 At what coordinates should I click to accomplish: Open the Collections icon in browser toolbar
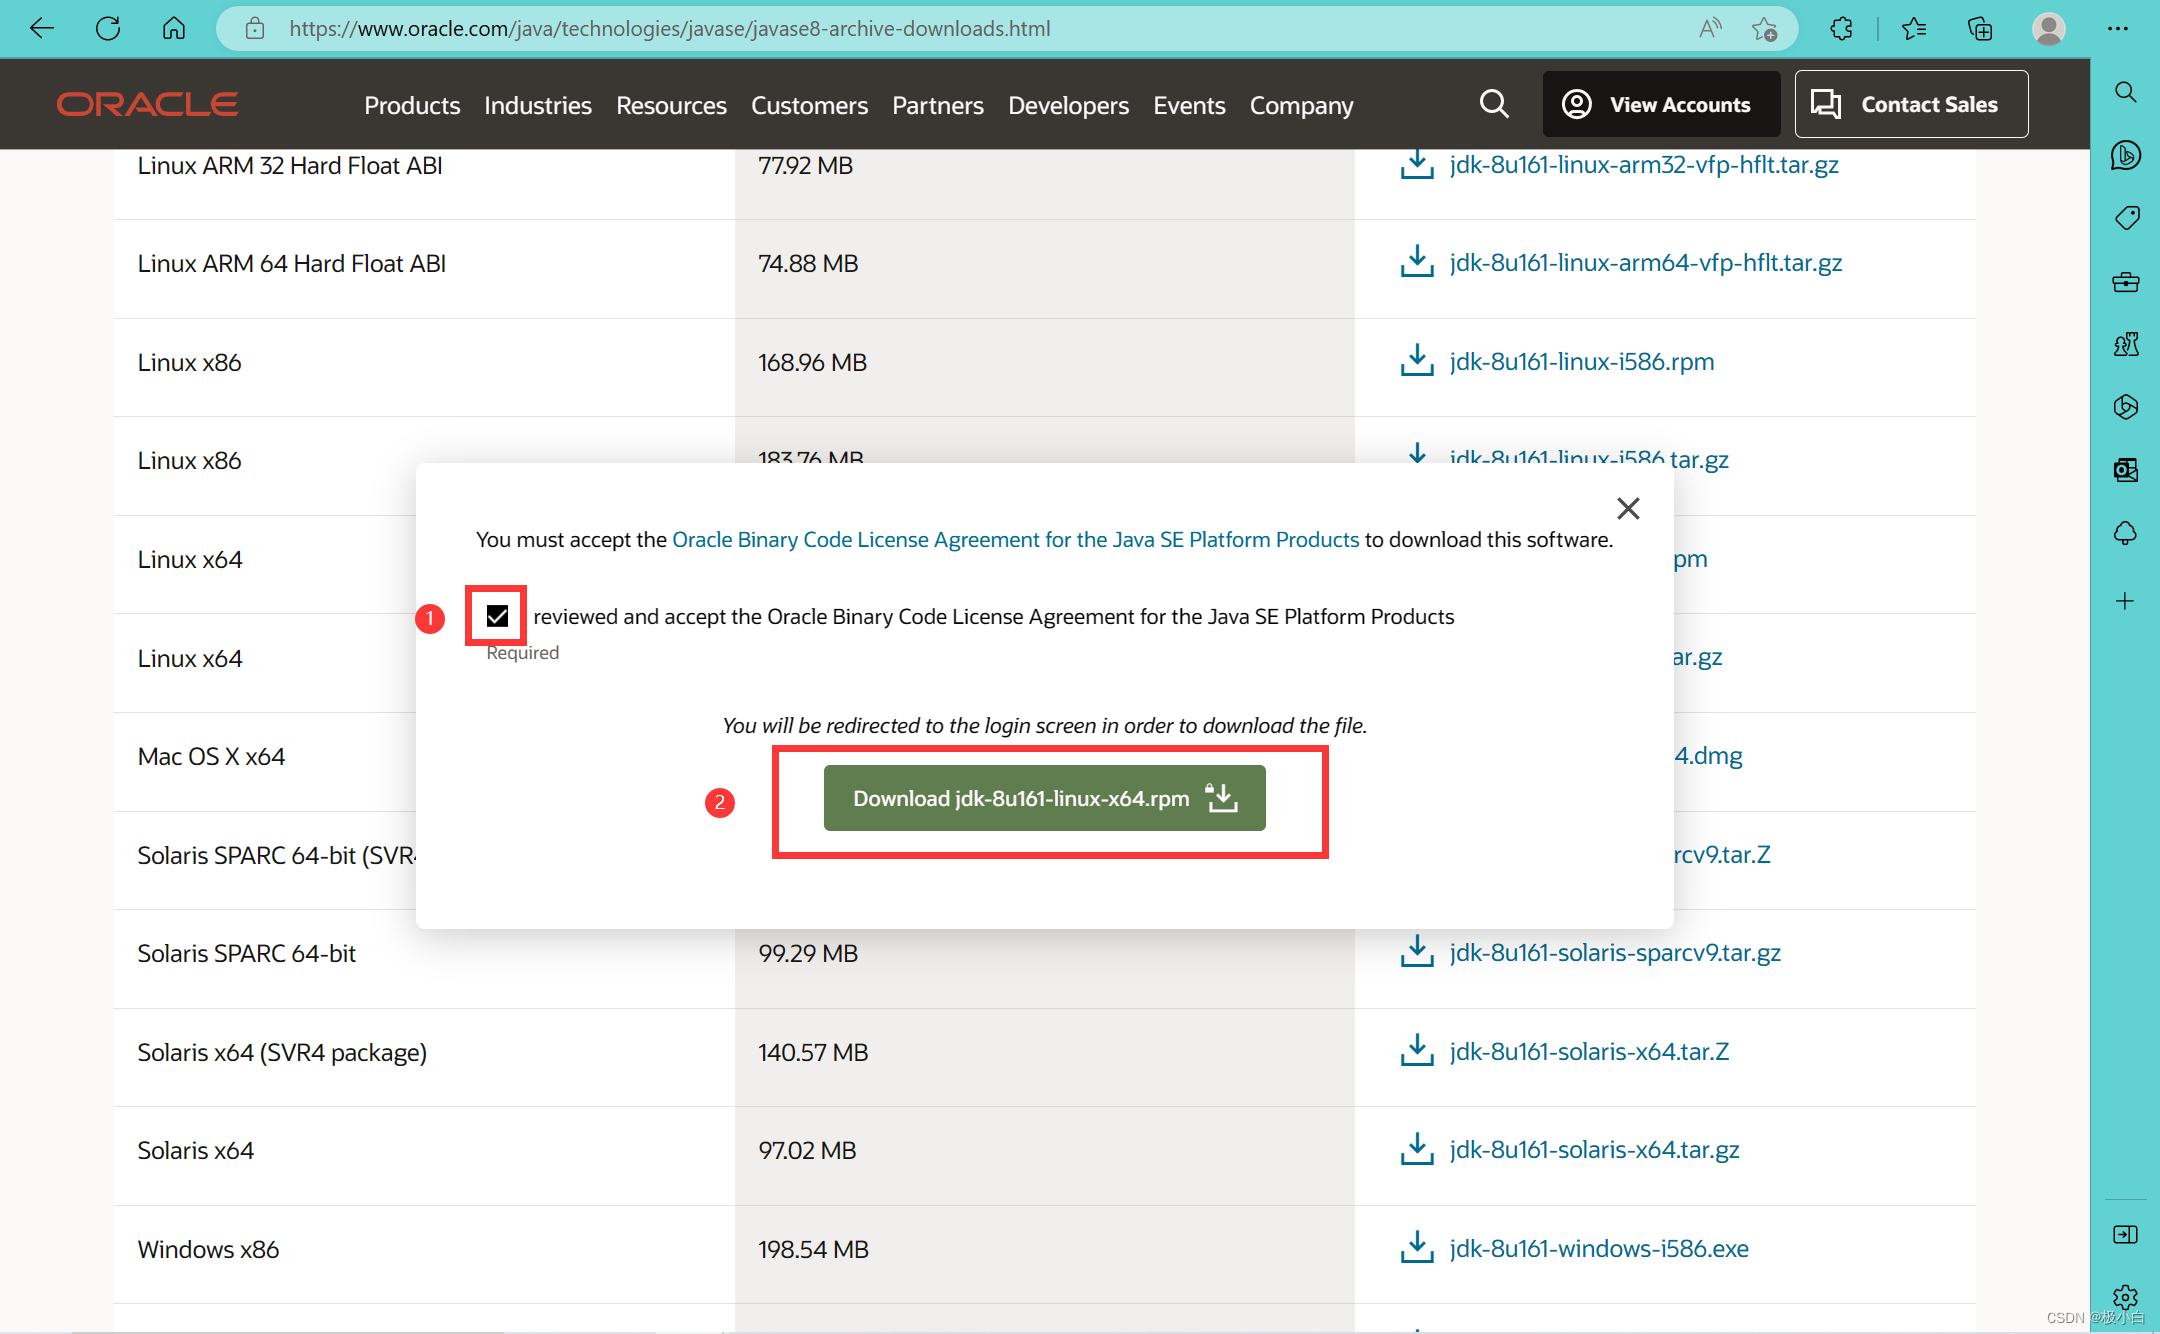click(x=1980, y=29)
